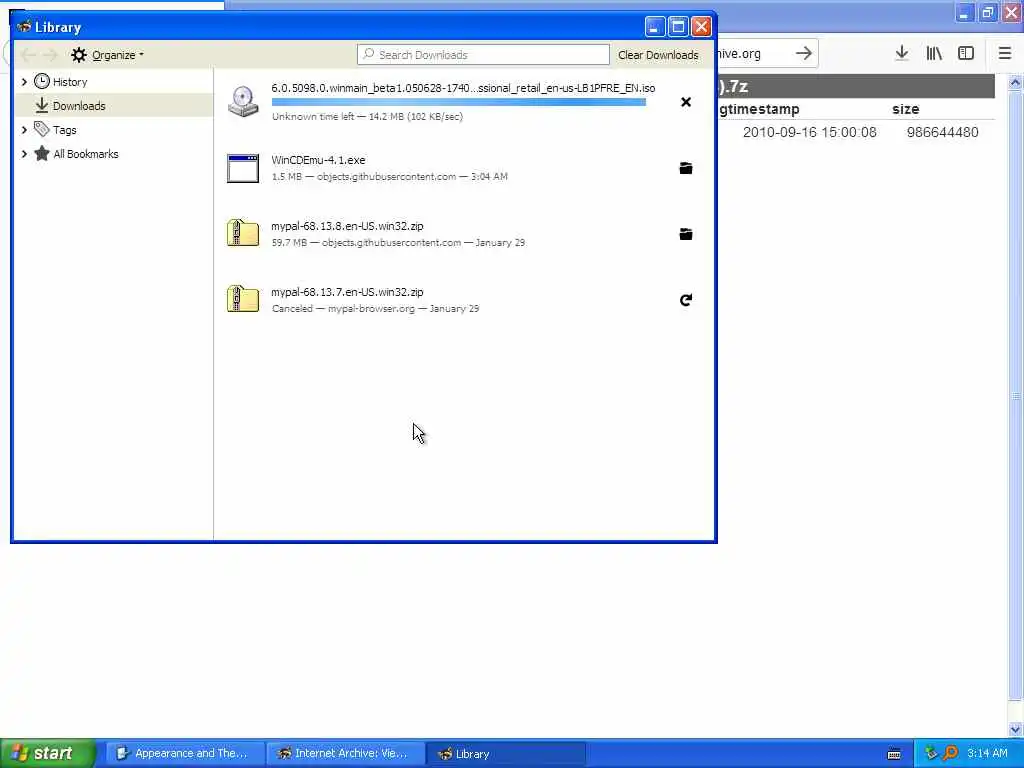Expand the Tags tree node
This screenshot has width=1024, height=768.
pyautogui.click(x=24, y=130)
